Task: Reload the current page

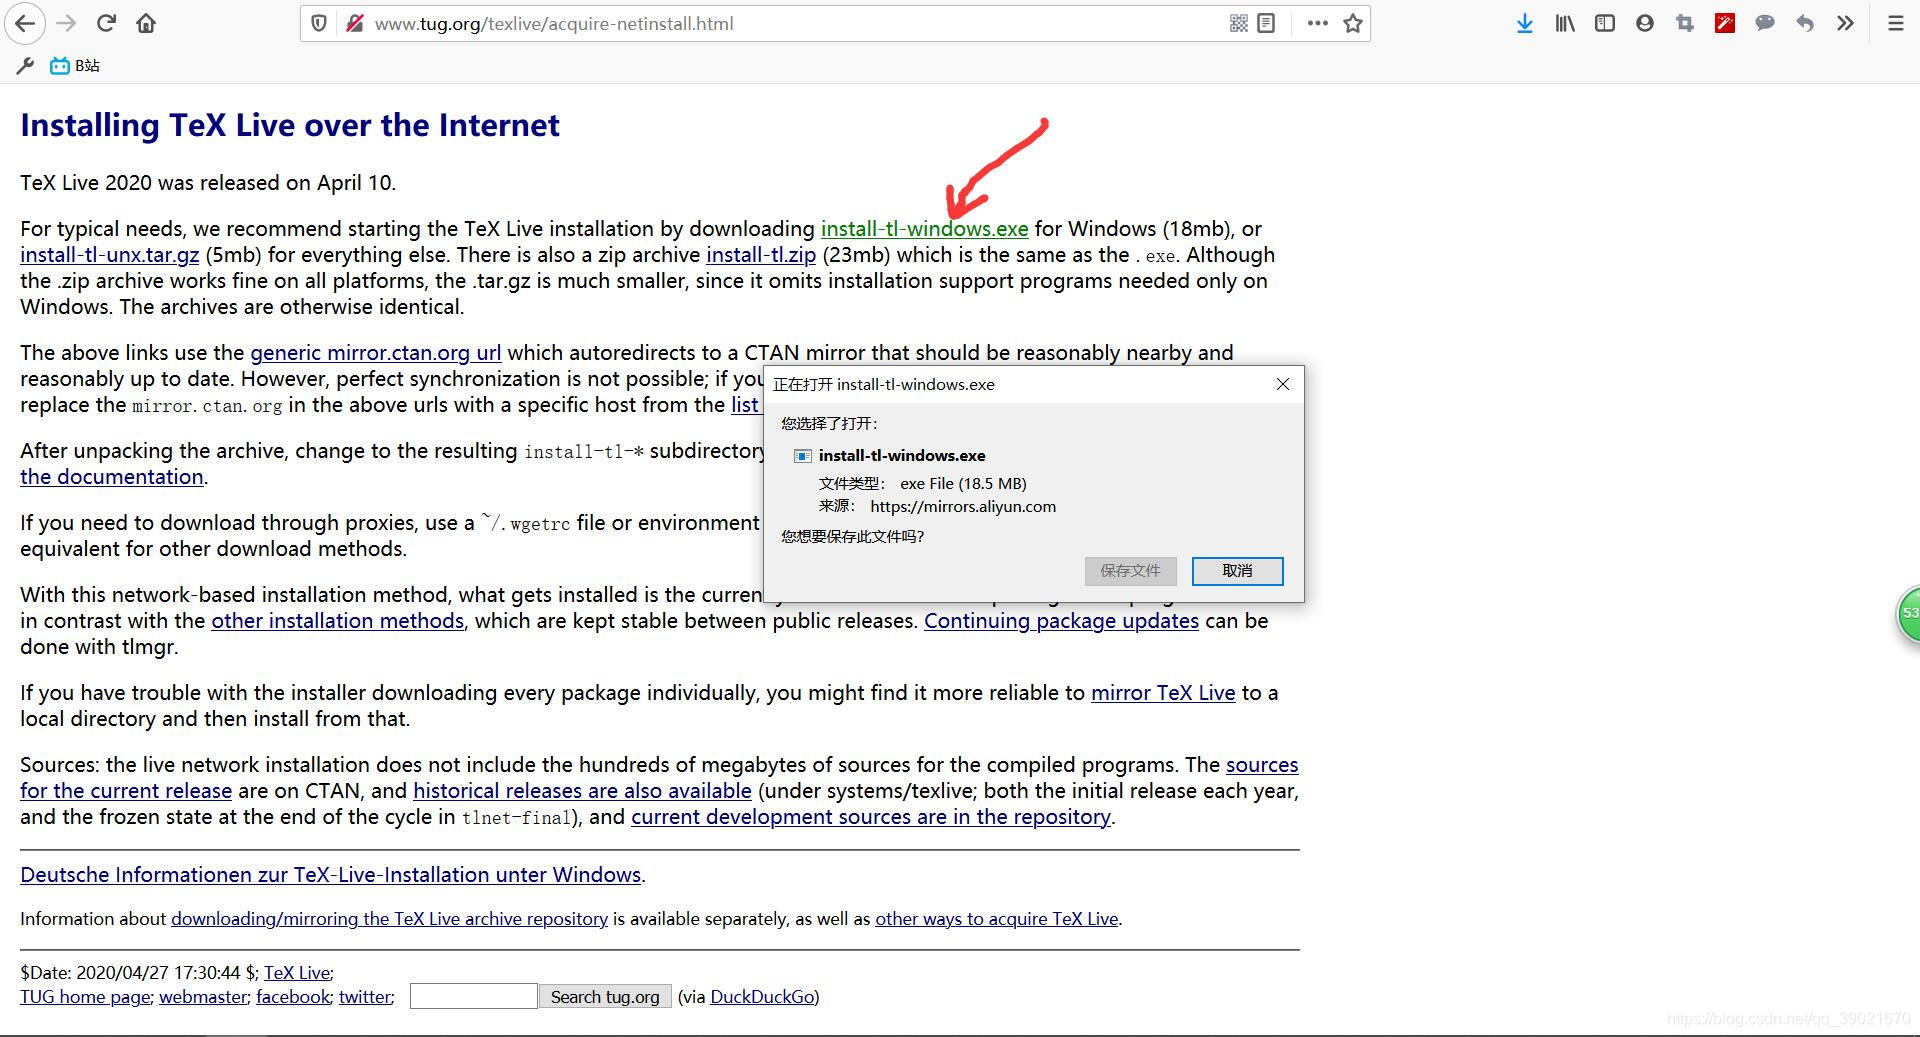Action: (106, 23)
